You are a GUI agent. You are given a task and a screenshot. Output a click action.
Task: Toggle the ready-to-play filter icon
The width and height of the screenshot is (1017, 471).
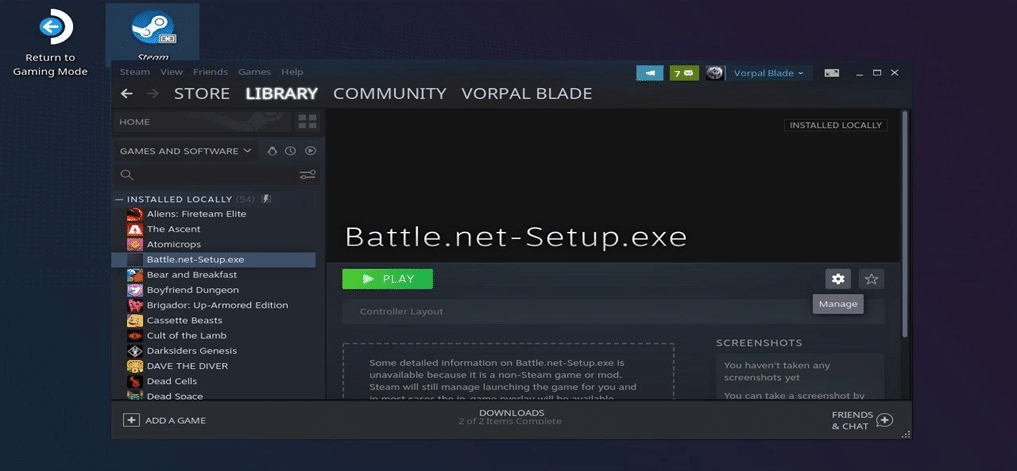coord(311,151)
